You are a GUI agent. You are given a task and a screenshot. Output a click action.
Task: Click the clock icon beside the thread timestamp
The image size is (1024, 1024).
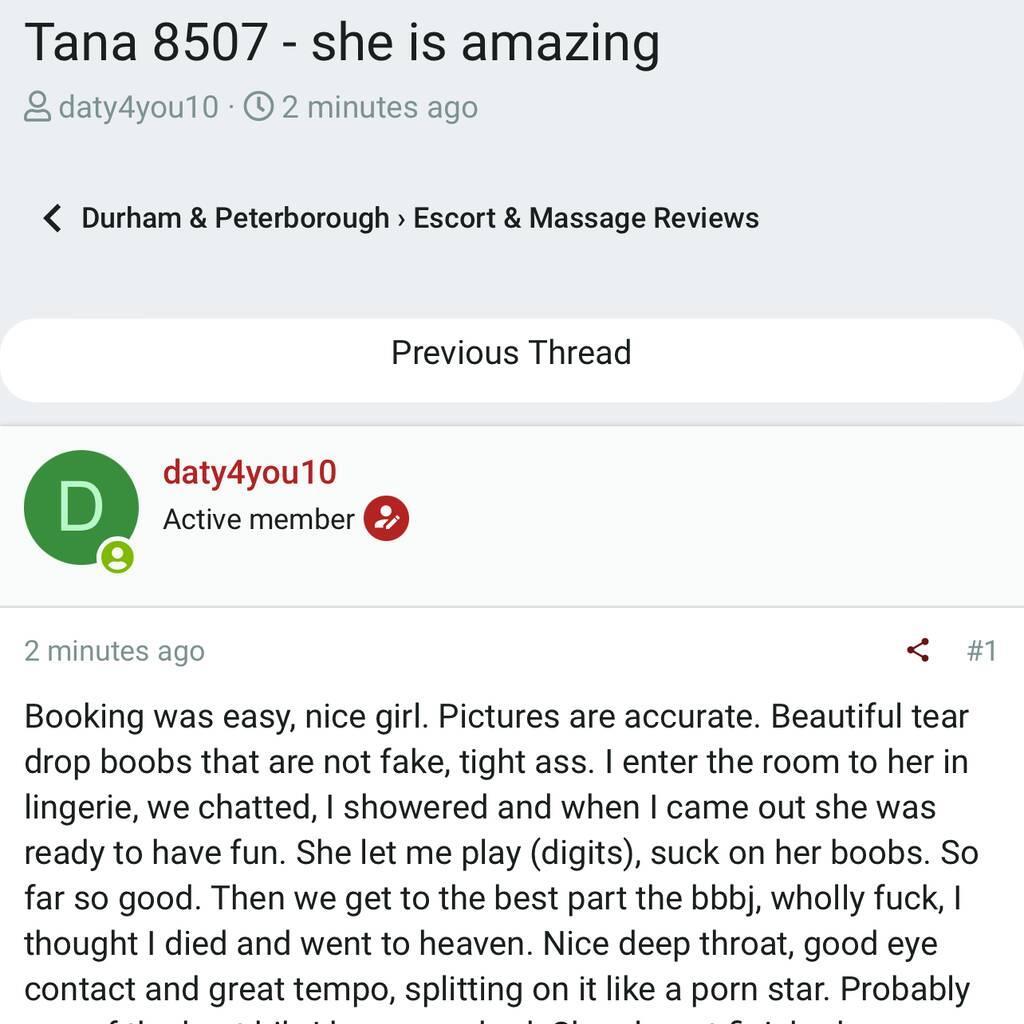click(x=258, y=106)
